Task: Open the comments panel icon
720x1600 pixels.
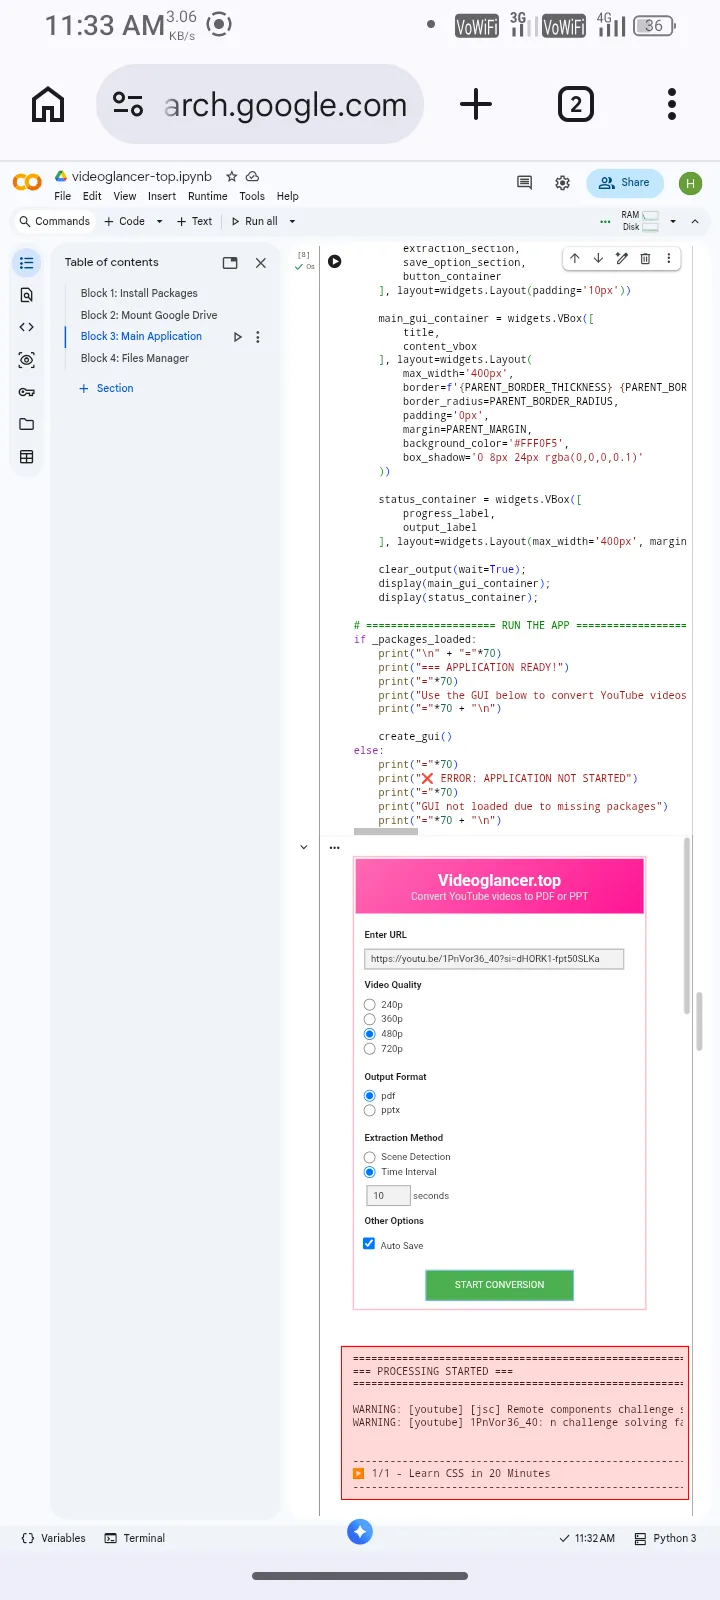Action: (524, 182)
